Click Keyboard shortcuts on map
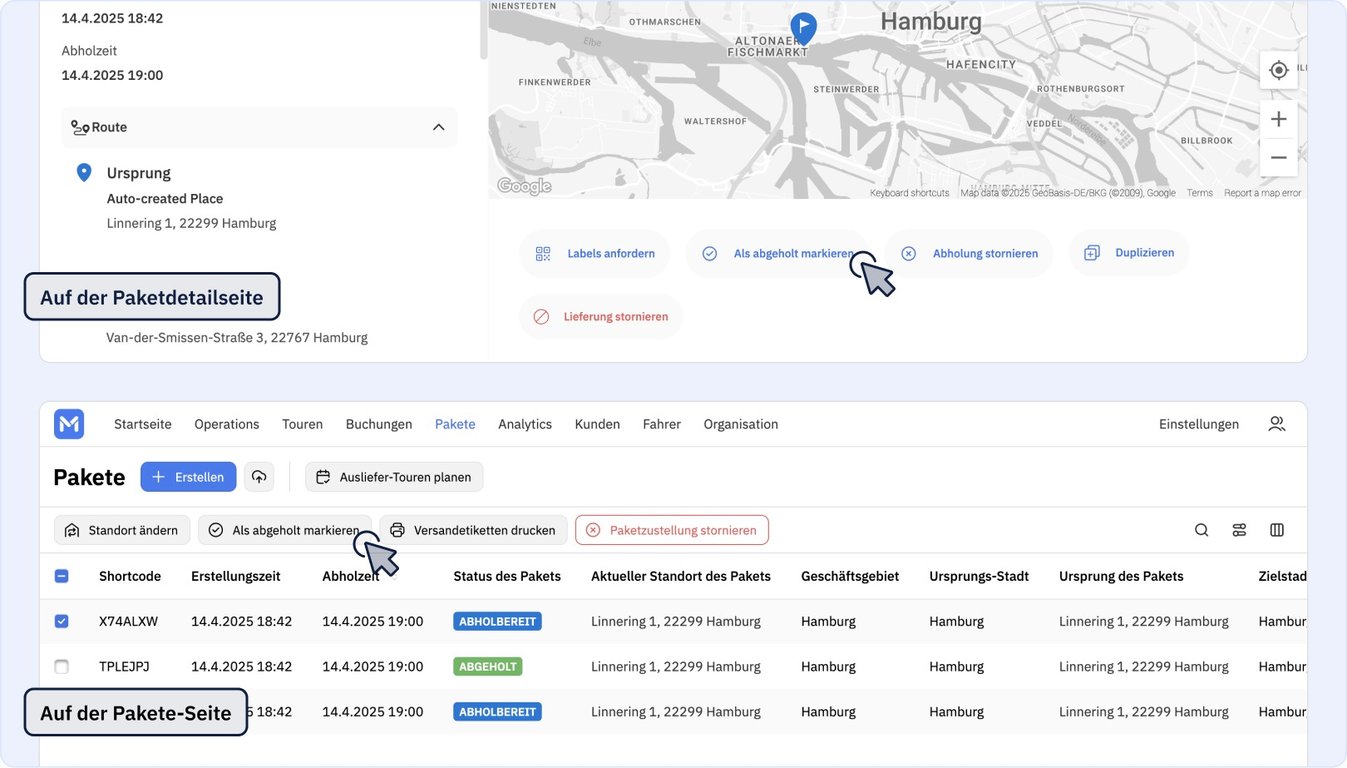The image size is (1347, 768). coord(909,193)
